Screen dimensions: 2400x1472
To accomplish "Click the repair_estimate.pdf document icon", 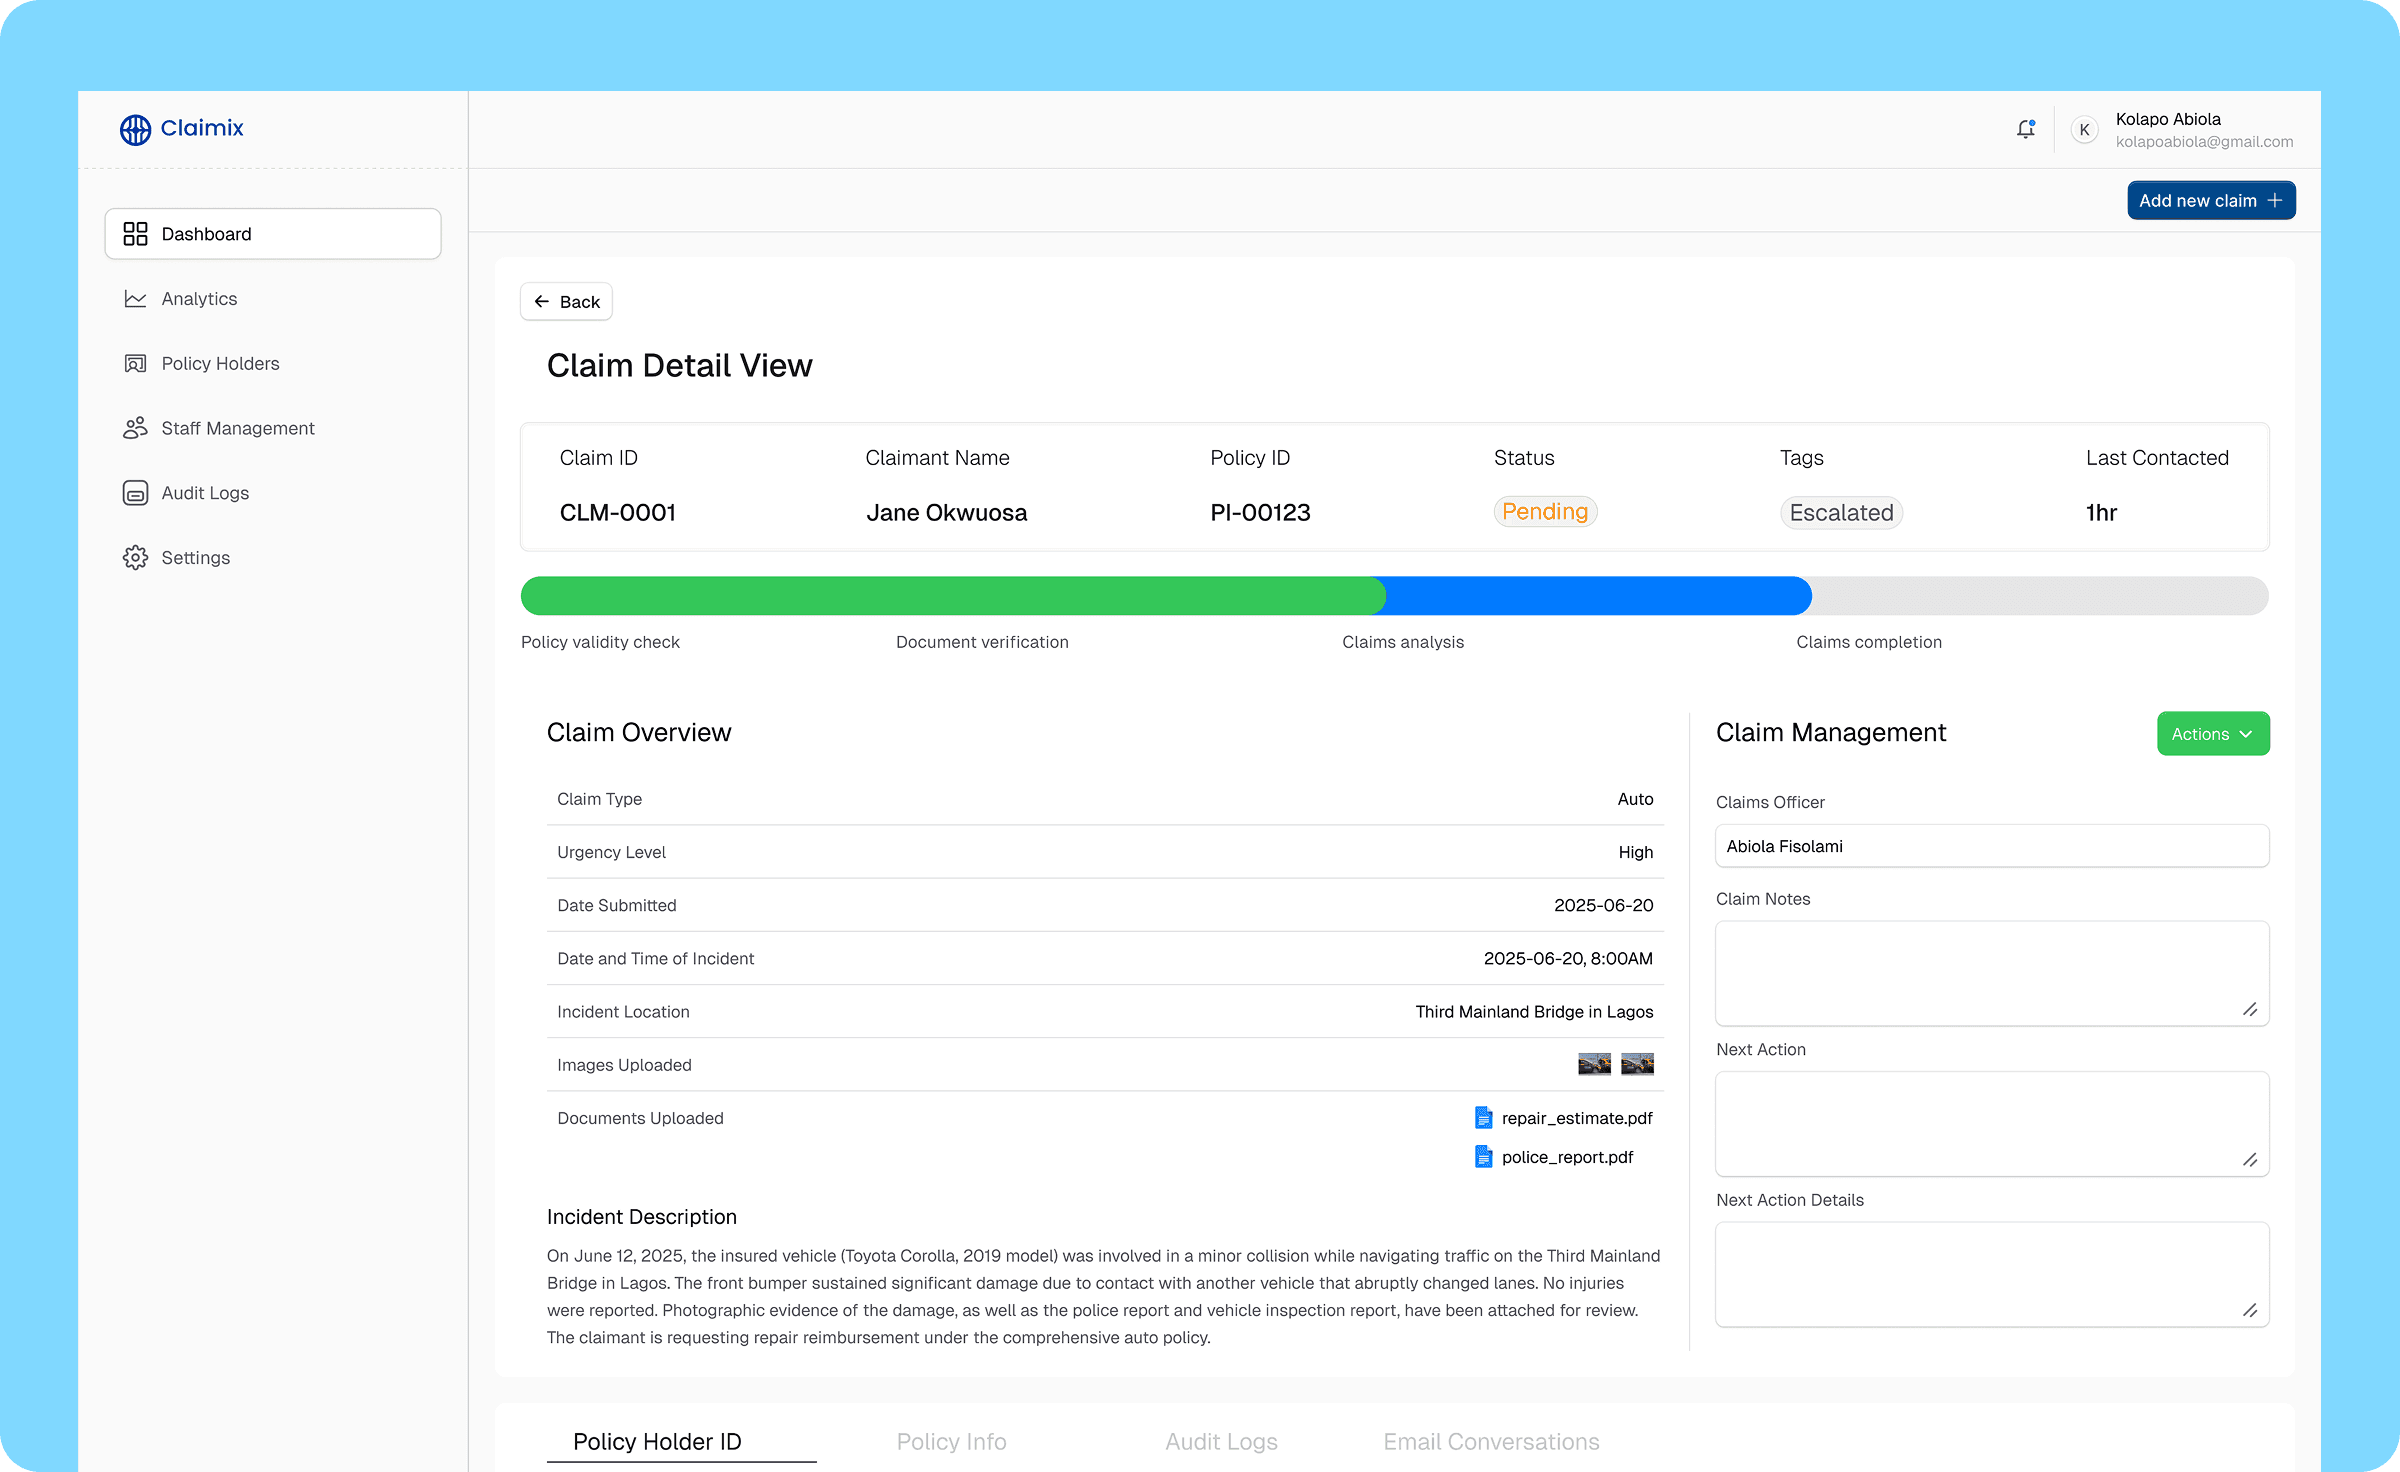I will click(1484, 1118).
